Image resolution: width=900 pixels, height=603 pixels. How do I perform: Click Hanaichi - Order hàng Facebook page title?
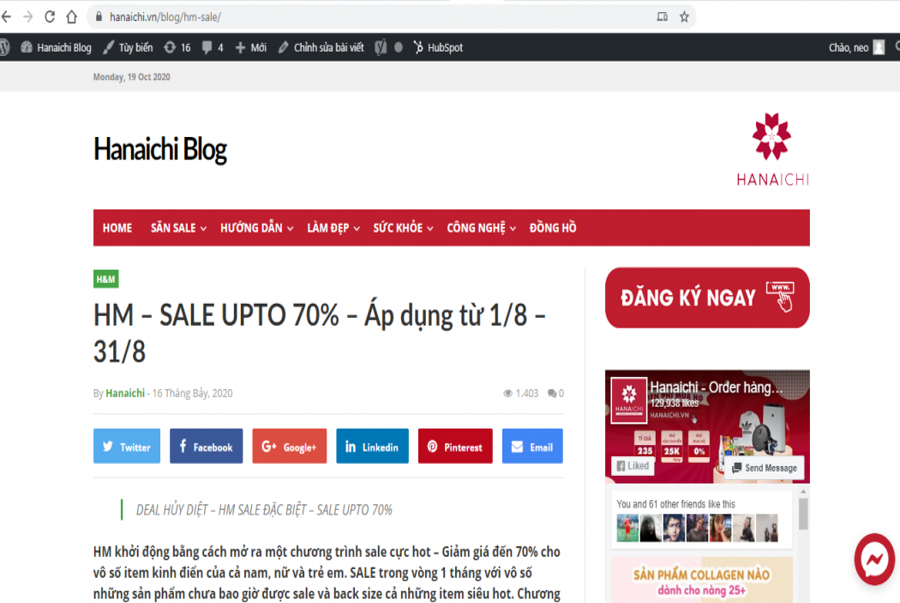(716, 387)
